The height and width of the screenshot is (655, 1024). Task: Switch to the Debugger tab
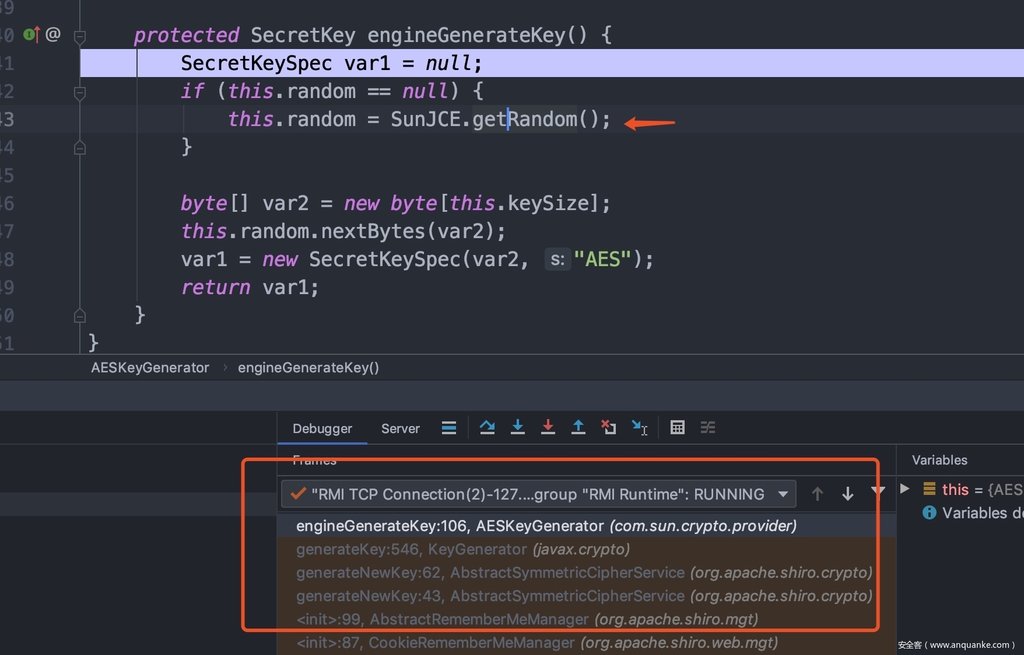(322, 428)
